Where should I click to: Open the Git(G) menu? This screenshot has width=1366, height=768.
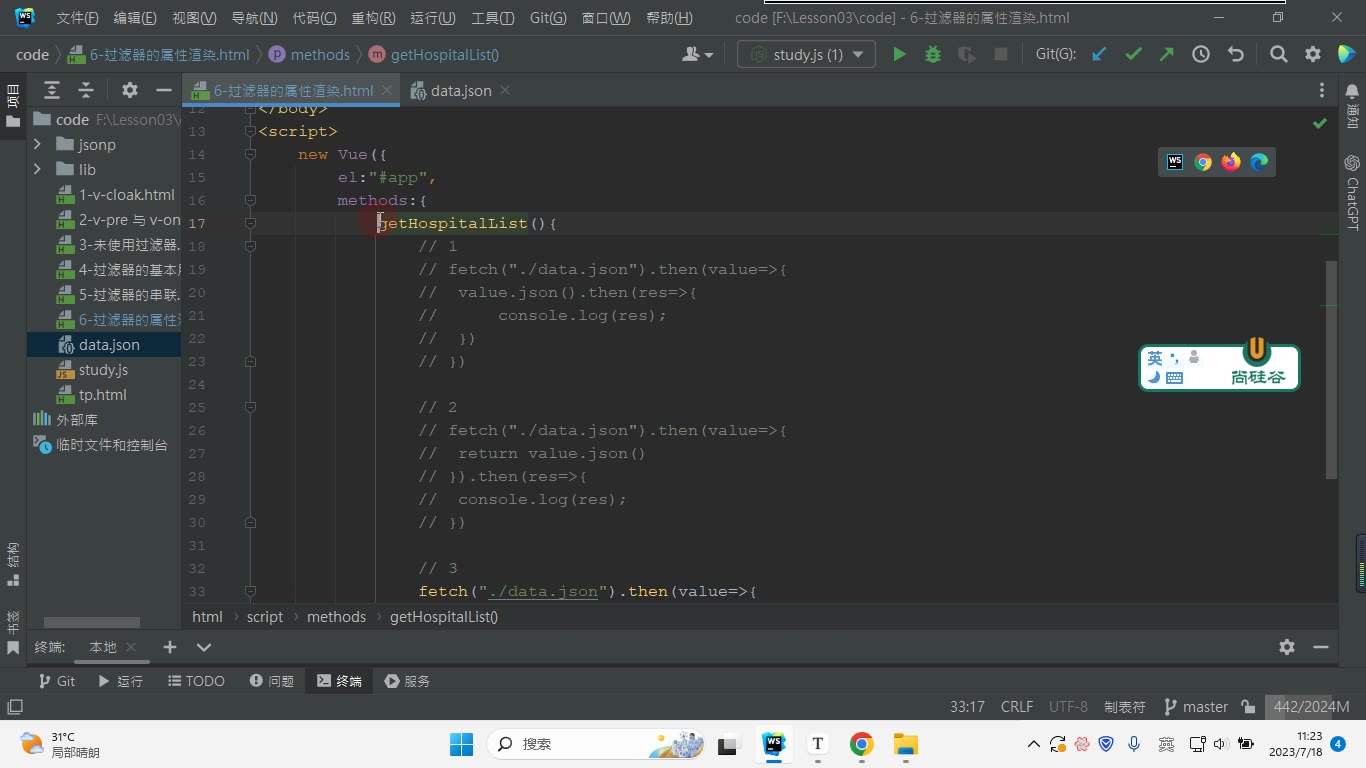point(547,18)
